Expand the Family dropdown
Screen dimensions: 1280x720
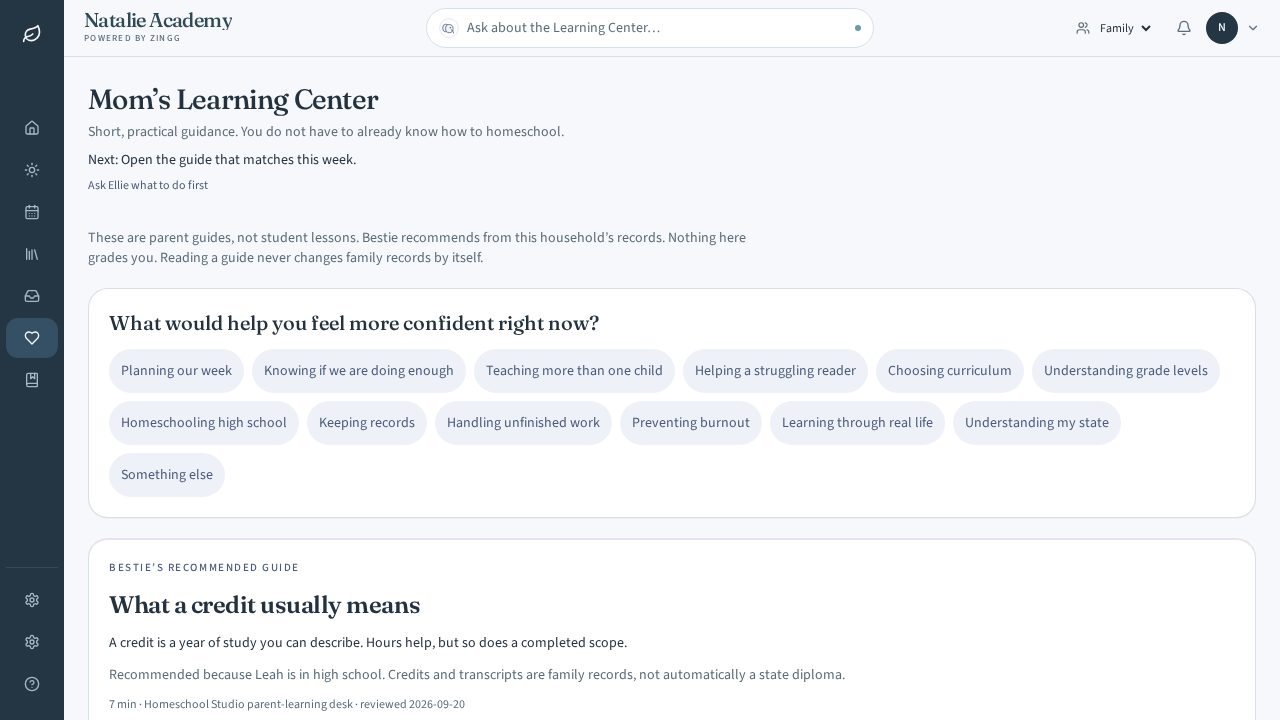(1114, 28)
